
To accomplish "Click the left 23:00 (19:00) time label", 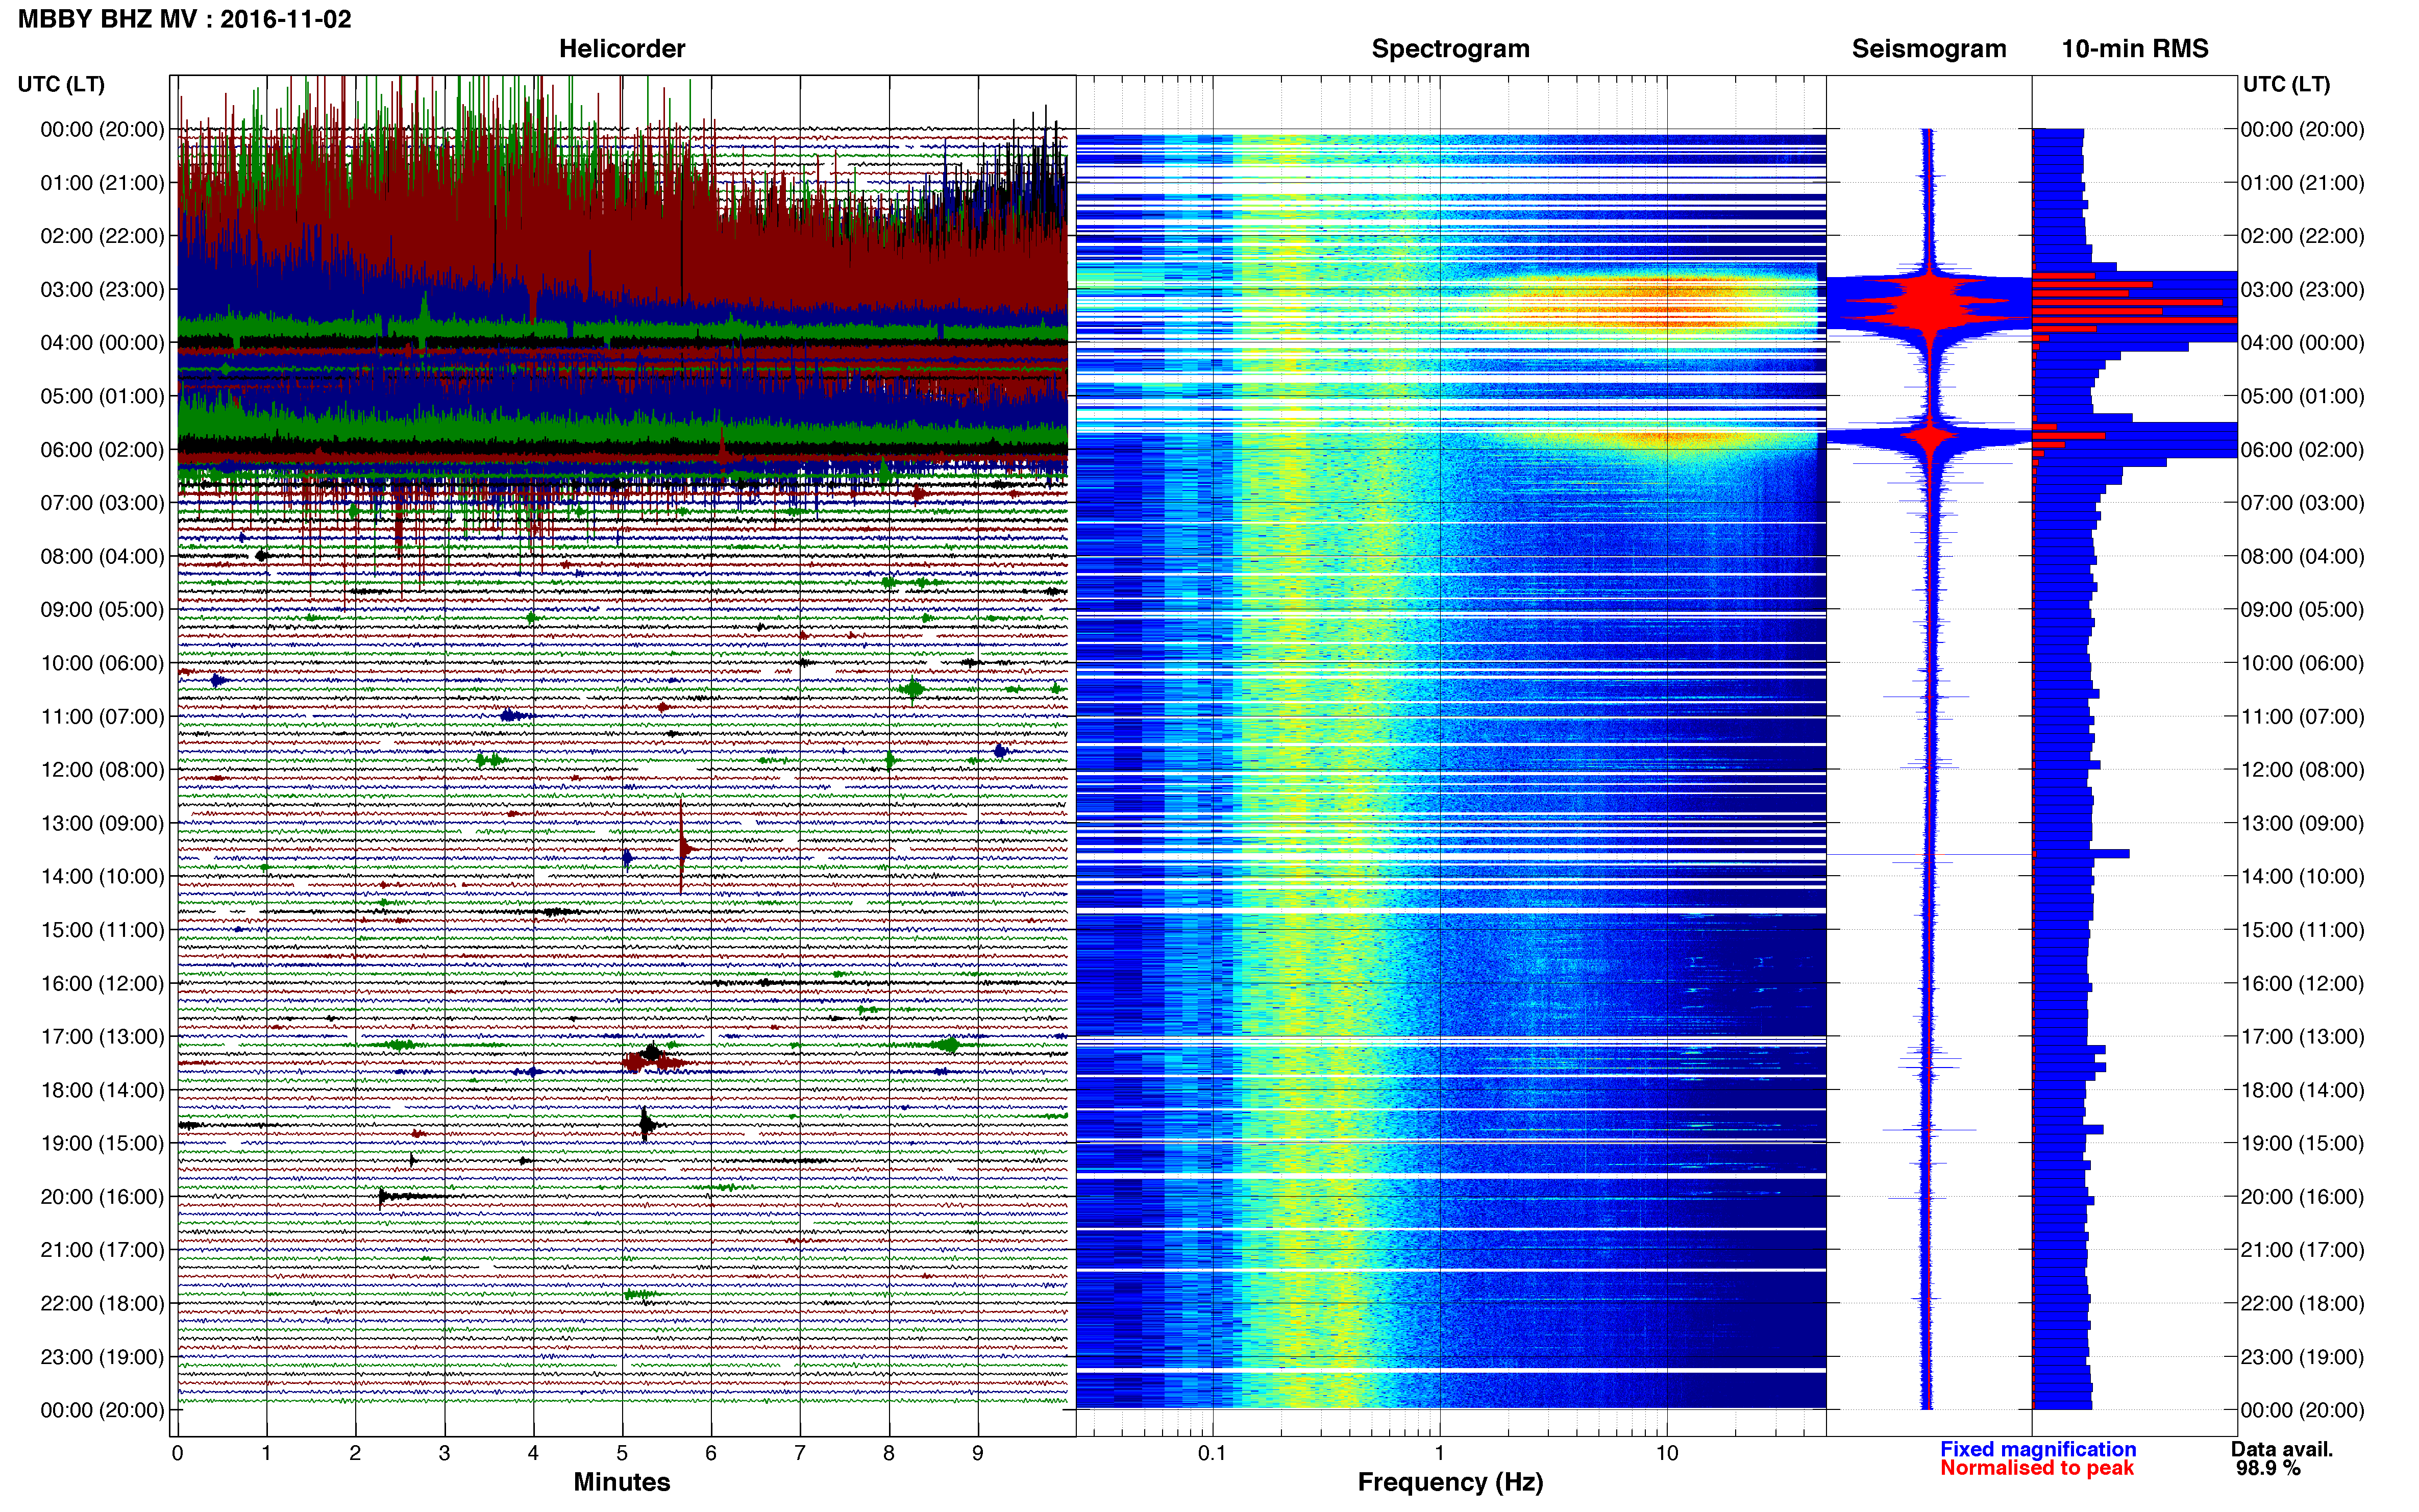I will click(102, 1357).
